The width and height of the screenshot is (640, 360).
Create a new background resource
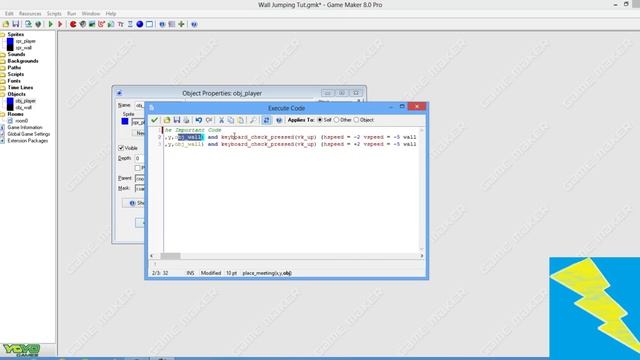coord(92,24)
